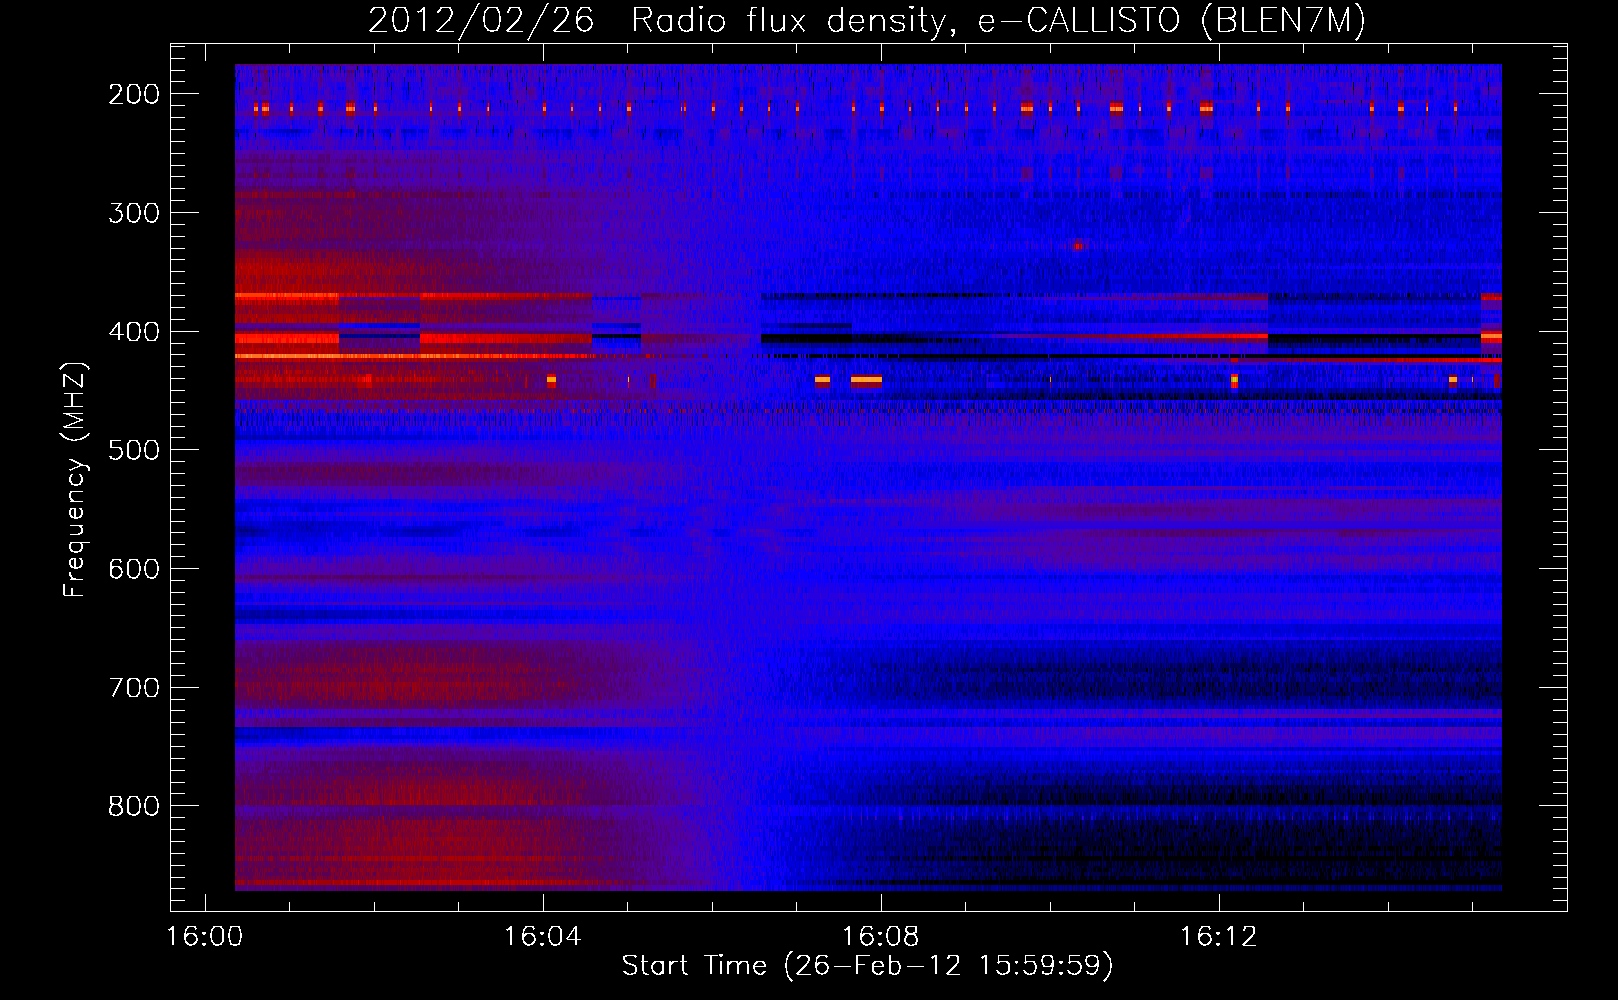Click the 16:12 time tick label

[1219, 937]
